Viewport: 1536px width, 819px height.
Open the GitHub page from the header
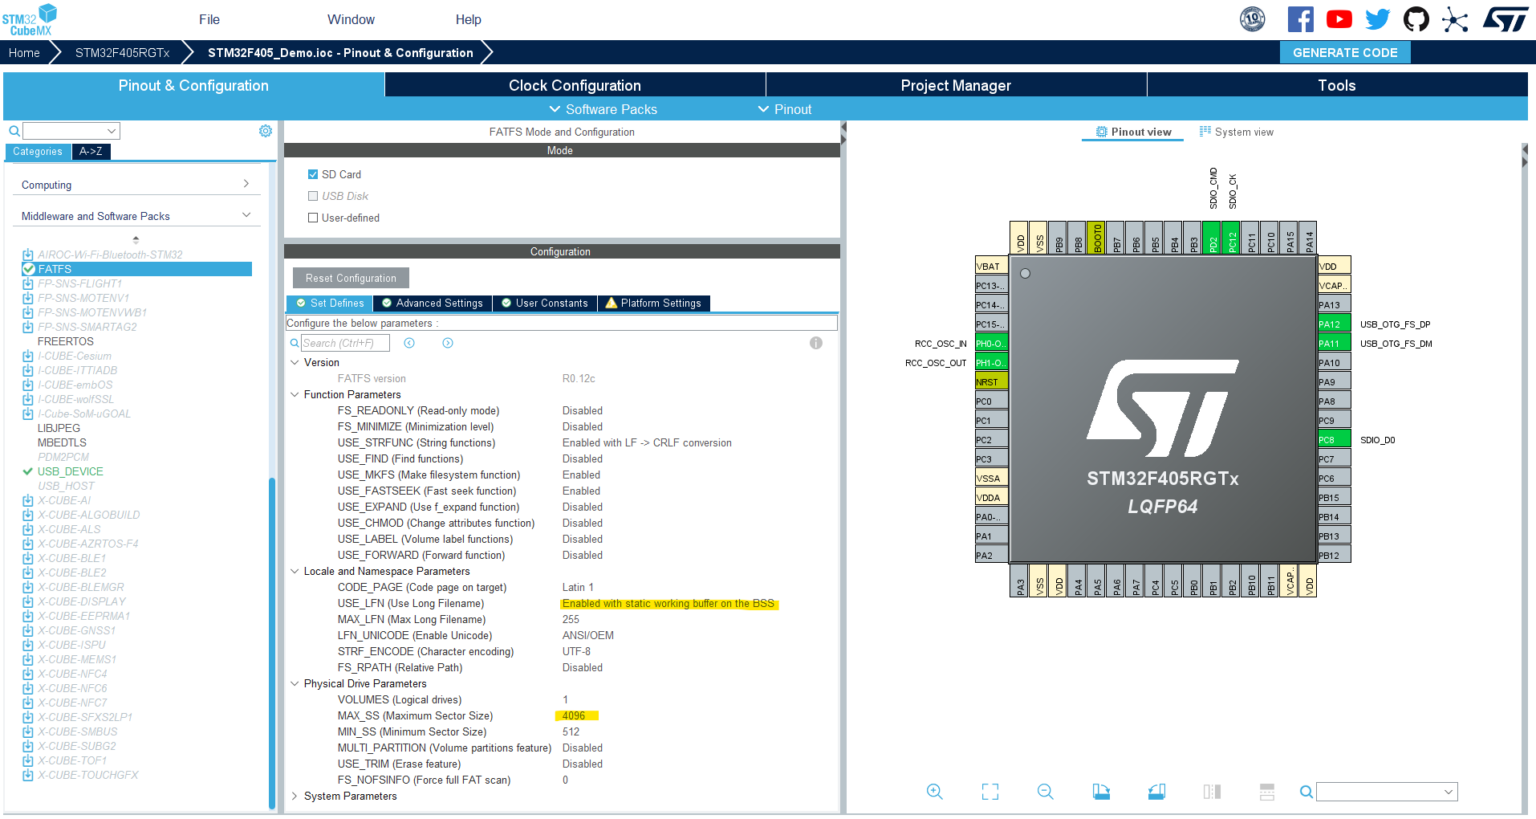[1416, 19]
